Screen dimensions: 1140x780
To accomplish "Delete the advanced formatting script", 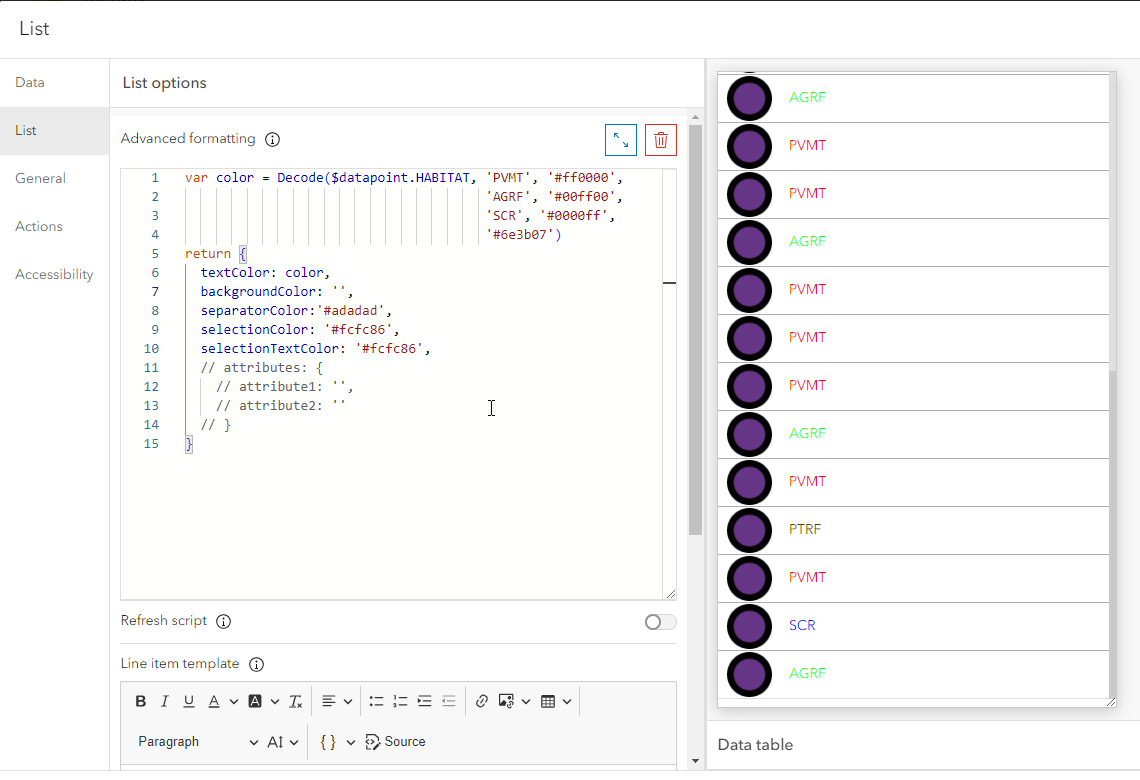I will pyautogui.click(x=660, y=140).
